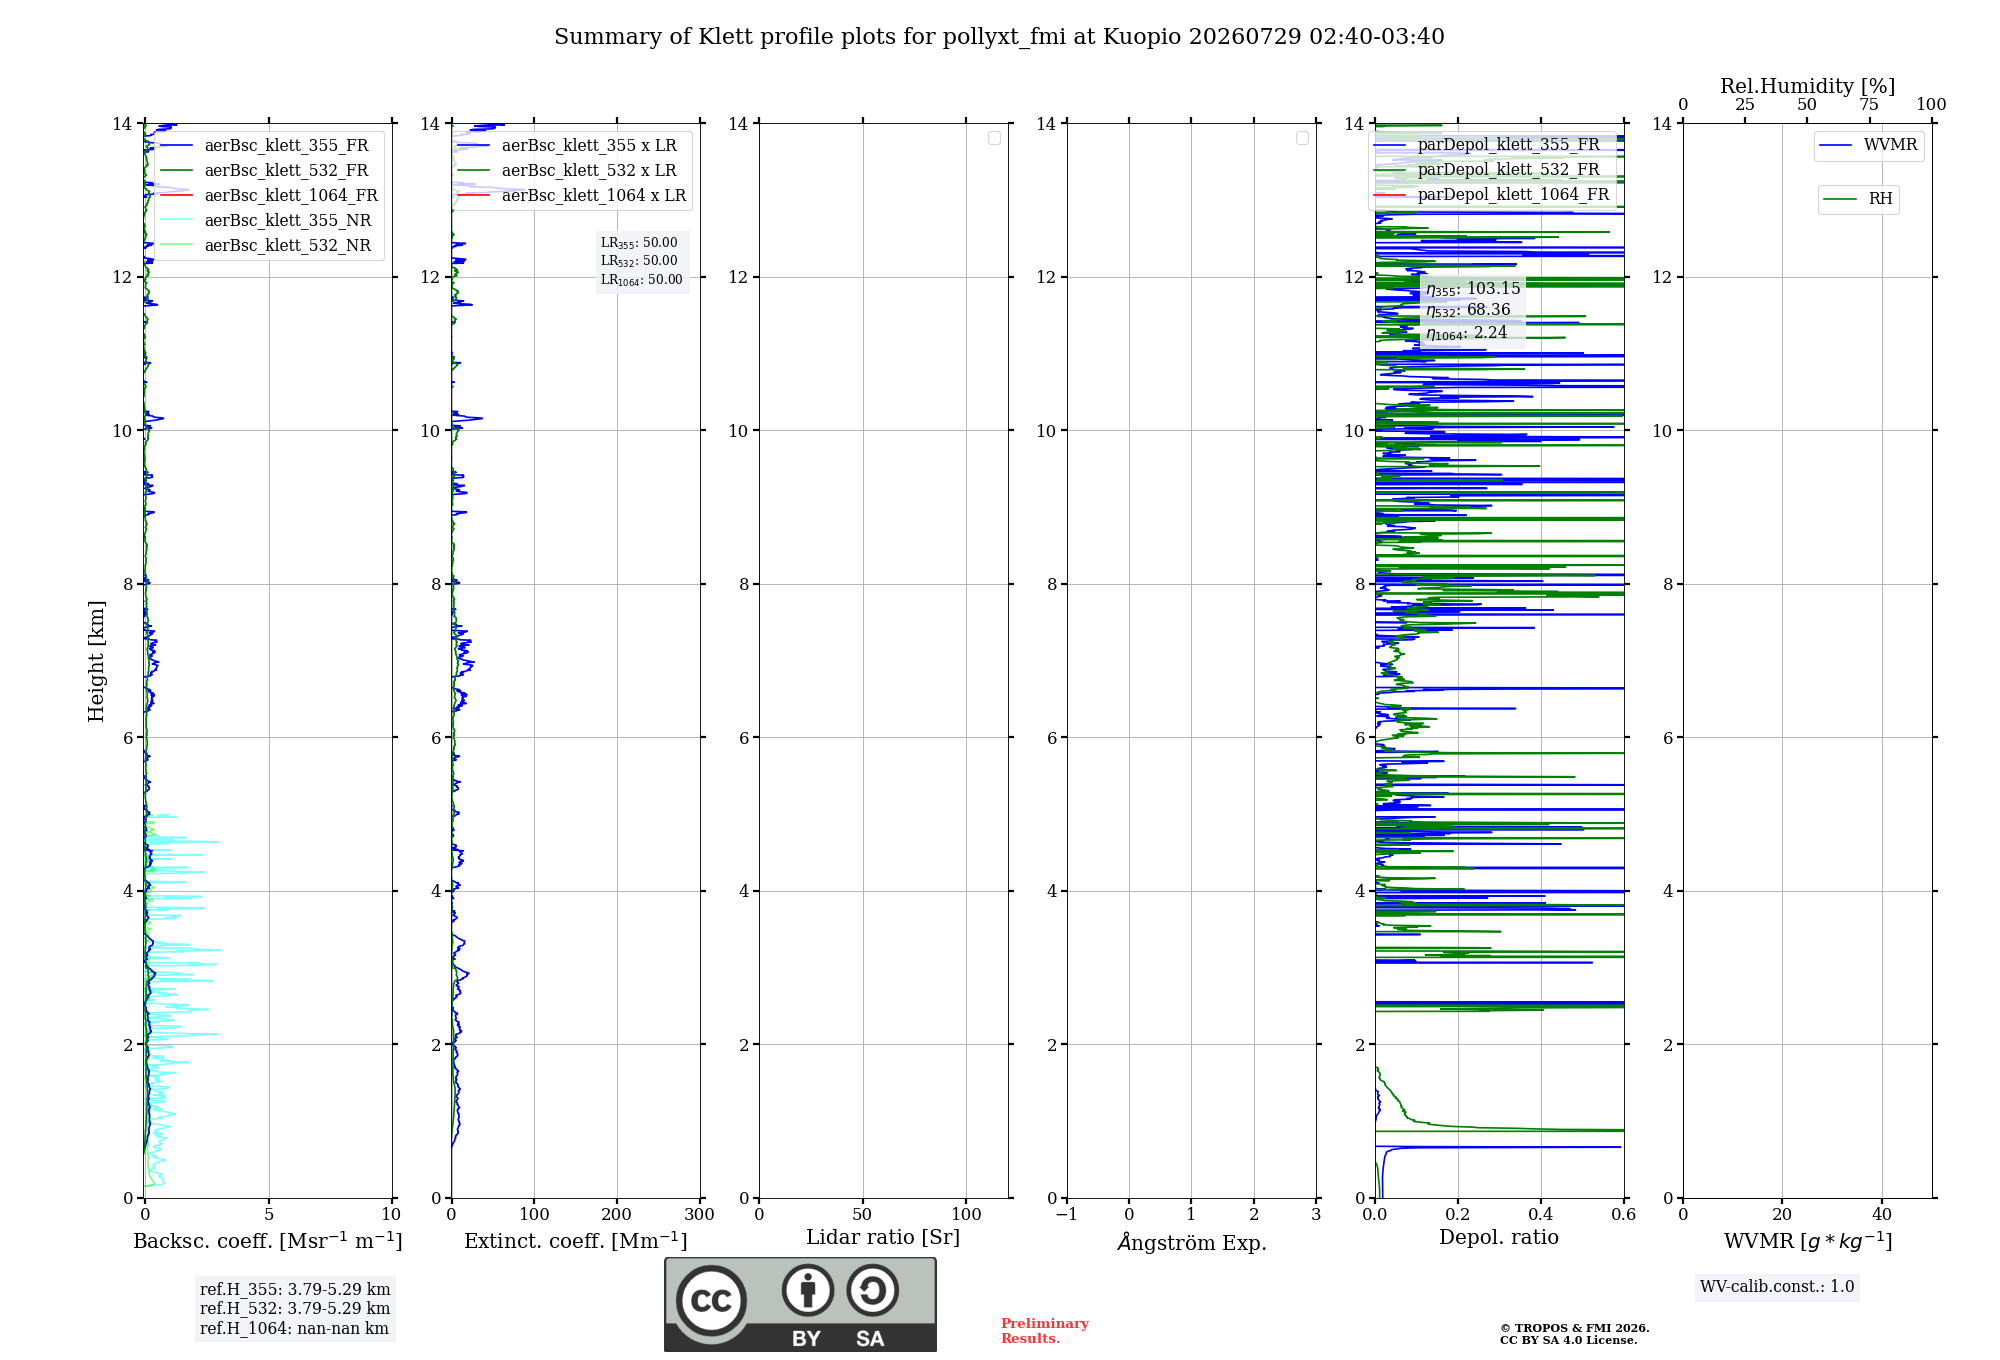Click the aerBsc_klett_355_NR cyan legend entry
This screenshot has width=2000, height=1360.
[x=265, y=220]
